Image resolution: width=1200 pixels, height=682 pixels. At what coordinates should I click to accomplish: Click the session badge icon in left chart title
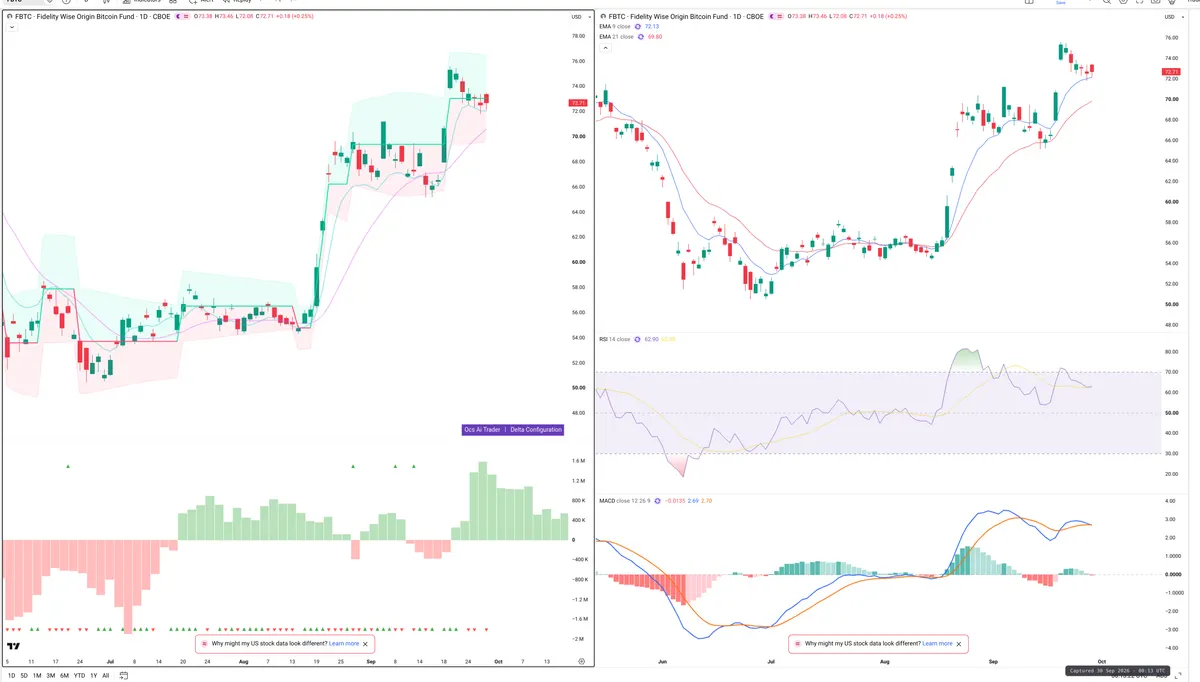[182, 17]
